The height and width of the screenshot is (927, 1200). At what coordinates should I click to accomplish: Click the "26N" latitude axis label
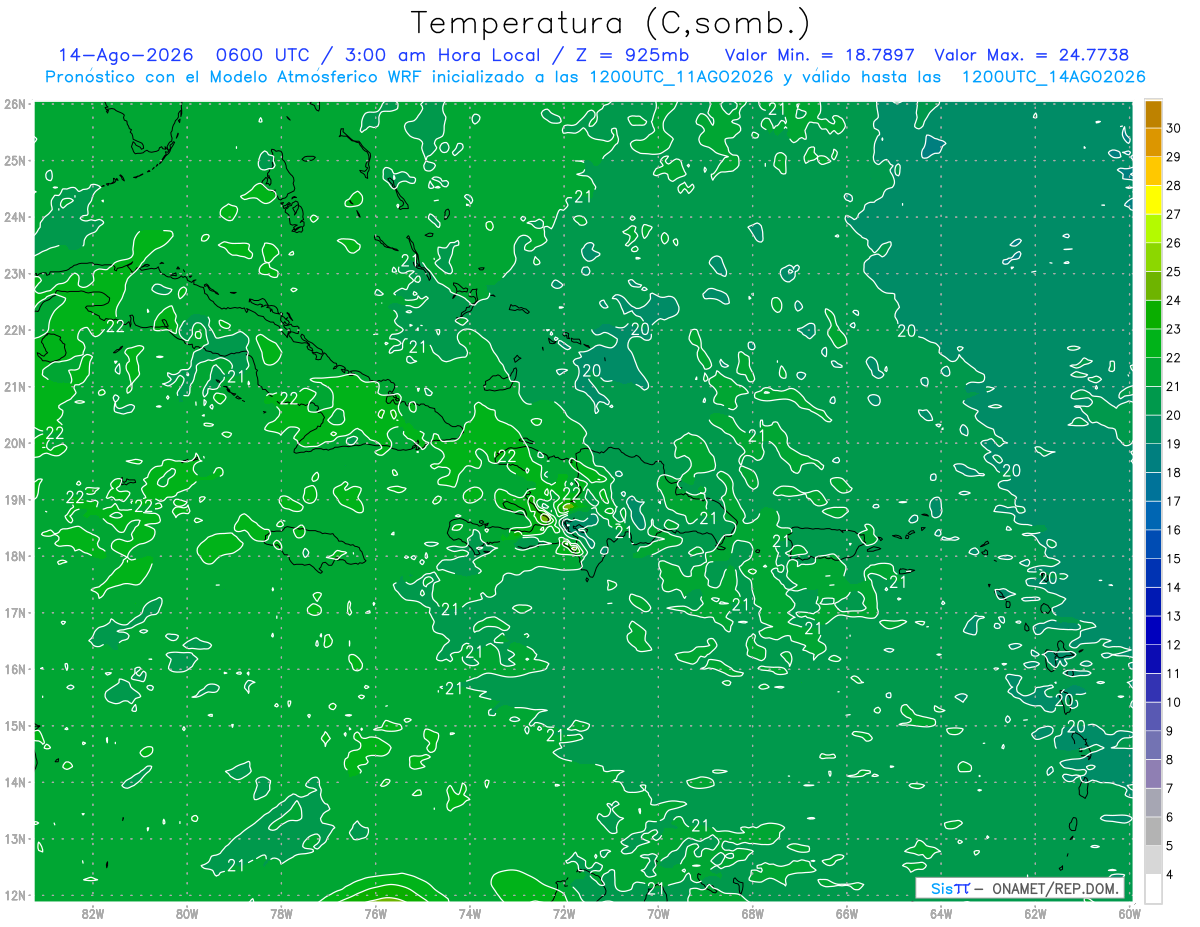[x=15, y=104]
